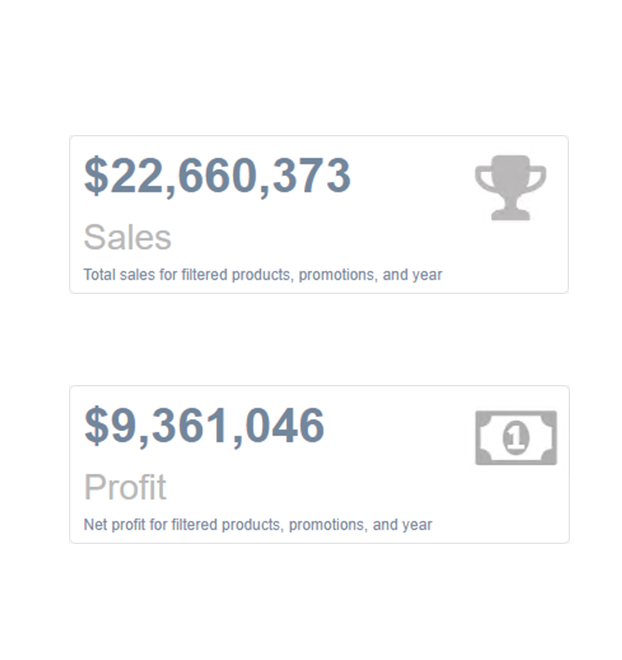This screenshot has height=660, width=622.
Task: Click the dollar sign of profit amount
Action: point(96,426)
